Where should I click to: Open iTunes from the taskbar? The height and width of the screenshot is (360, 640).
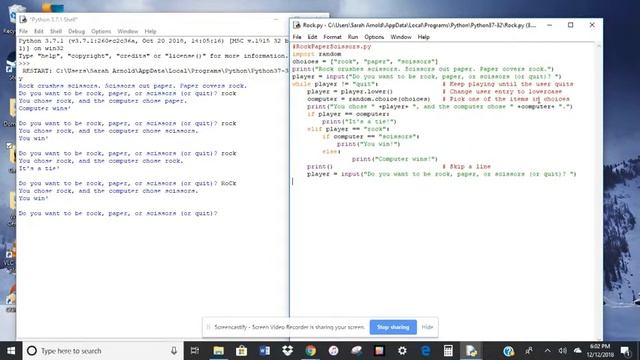(x=333, y=351)
